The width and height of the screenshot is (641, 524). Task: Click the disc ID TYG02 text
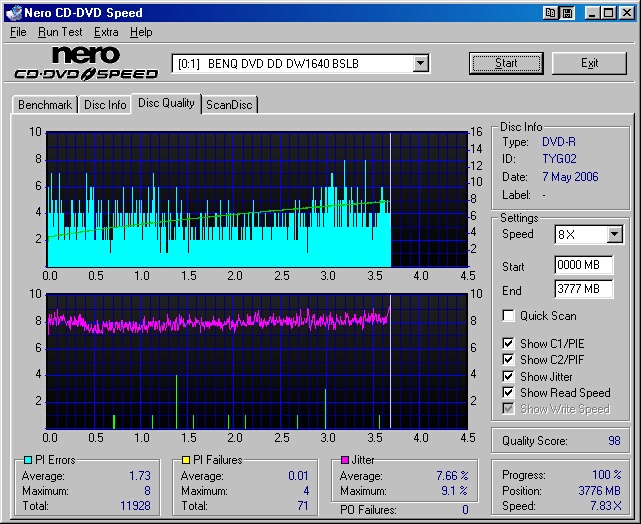559,159
